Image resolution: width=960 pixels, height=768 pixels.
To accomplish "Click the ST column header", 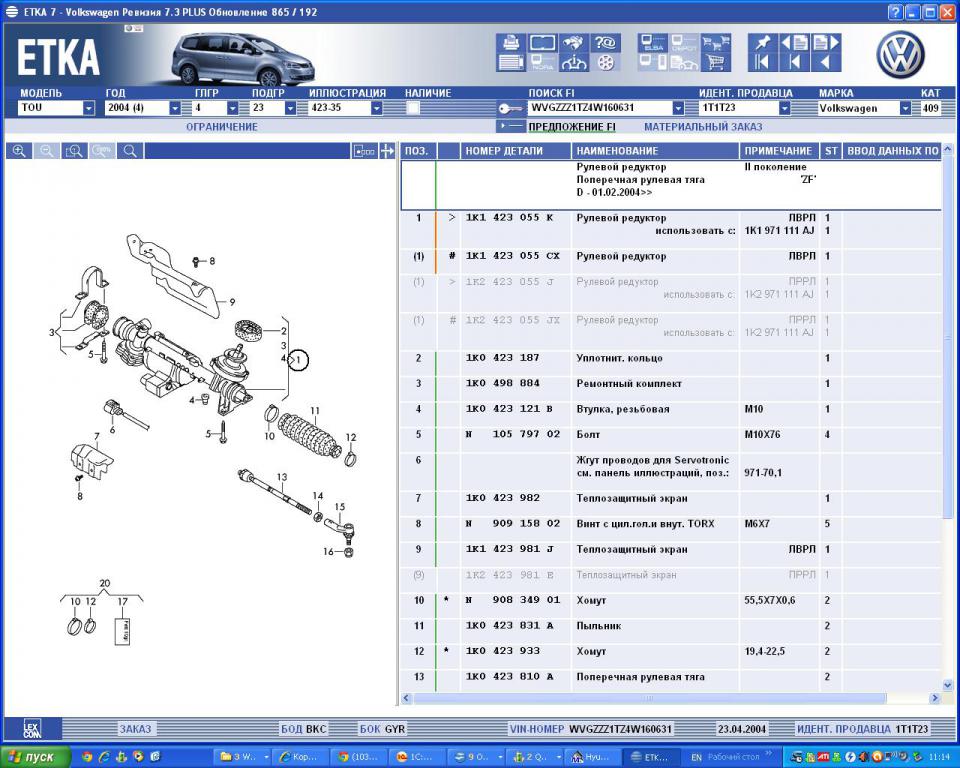I will [831, 151].
